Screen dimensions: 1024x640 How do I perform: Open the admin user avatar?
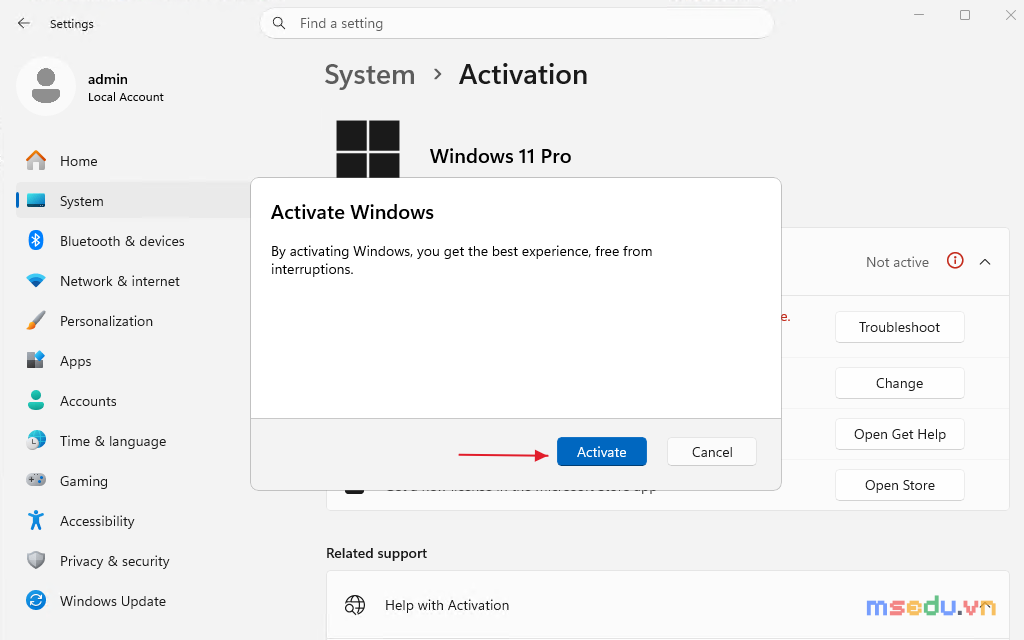46,86
